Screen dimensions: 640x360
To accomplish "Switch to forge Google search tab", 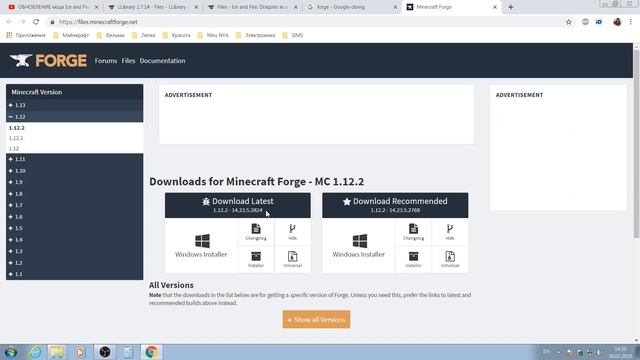I will [x=352, y=7].
